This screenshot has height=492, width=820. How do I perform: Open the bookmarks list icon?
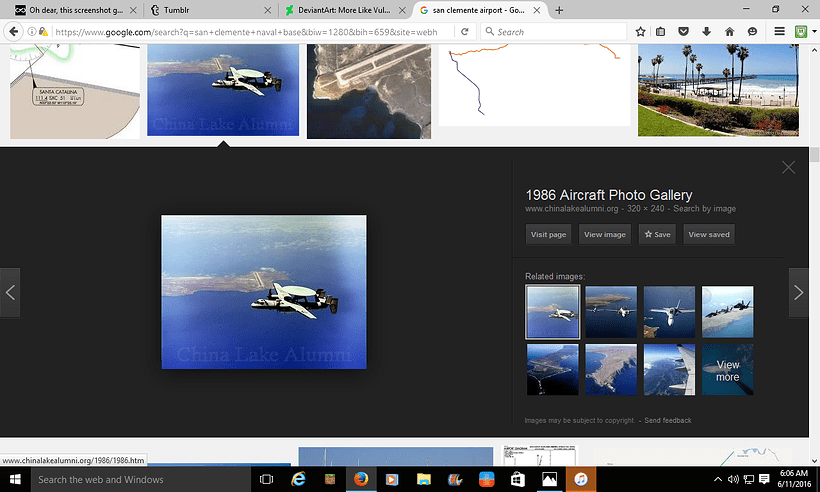coord(660,32)
